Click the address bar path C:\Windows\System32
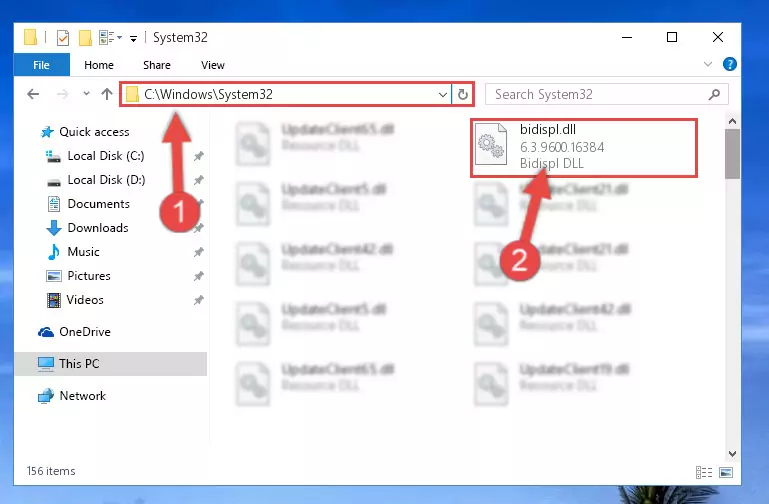The width and height of the screenshot is (769, 504). pyautogui.click(x=208, y=94)
